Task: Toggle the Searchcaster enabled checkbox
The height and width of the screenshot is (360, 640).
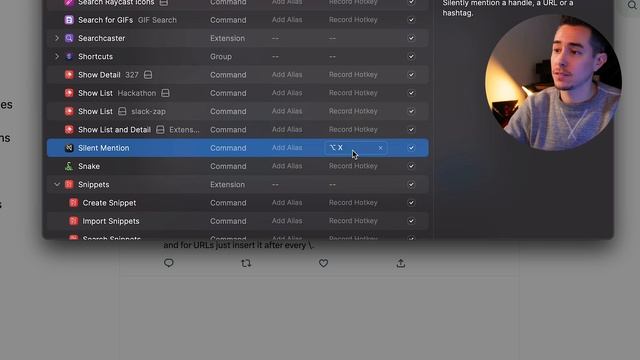Action: 411,38
